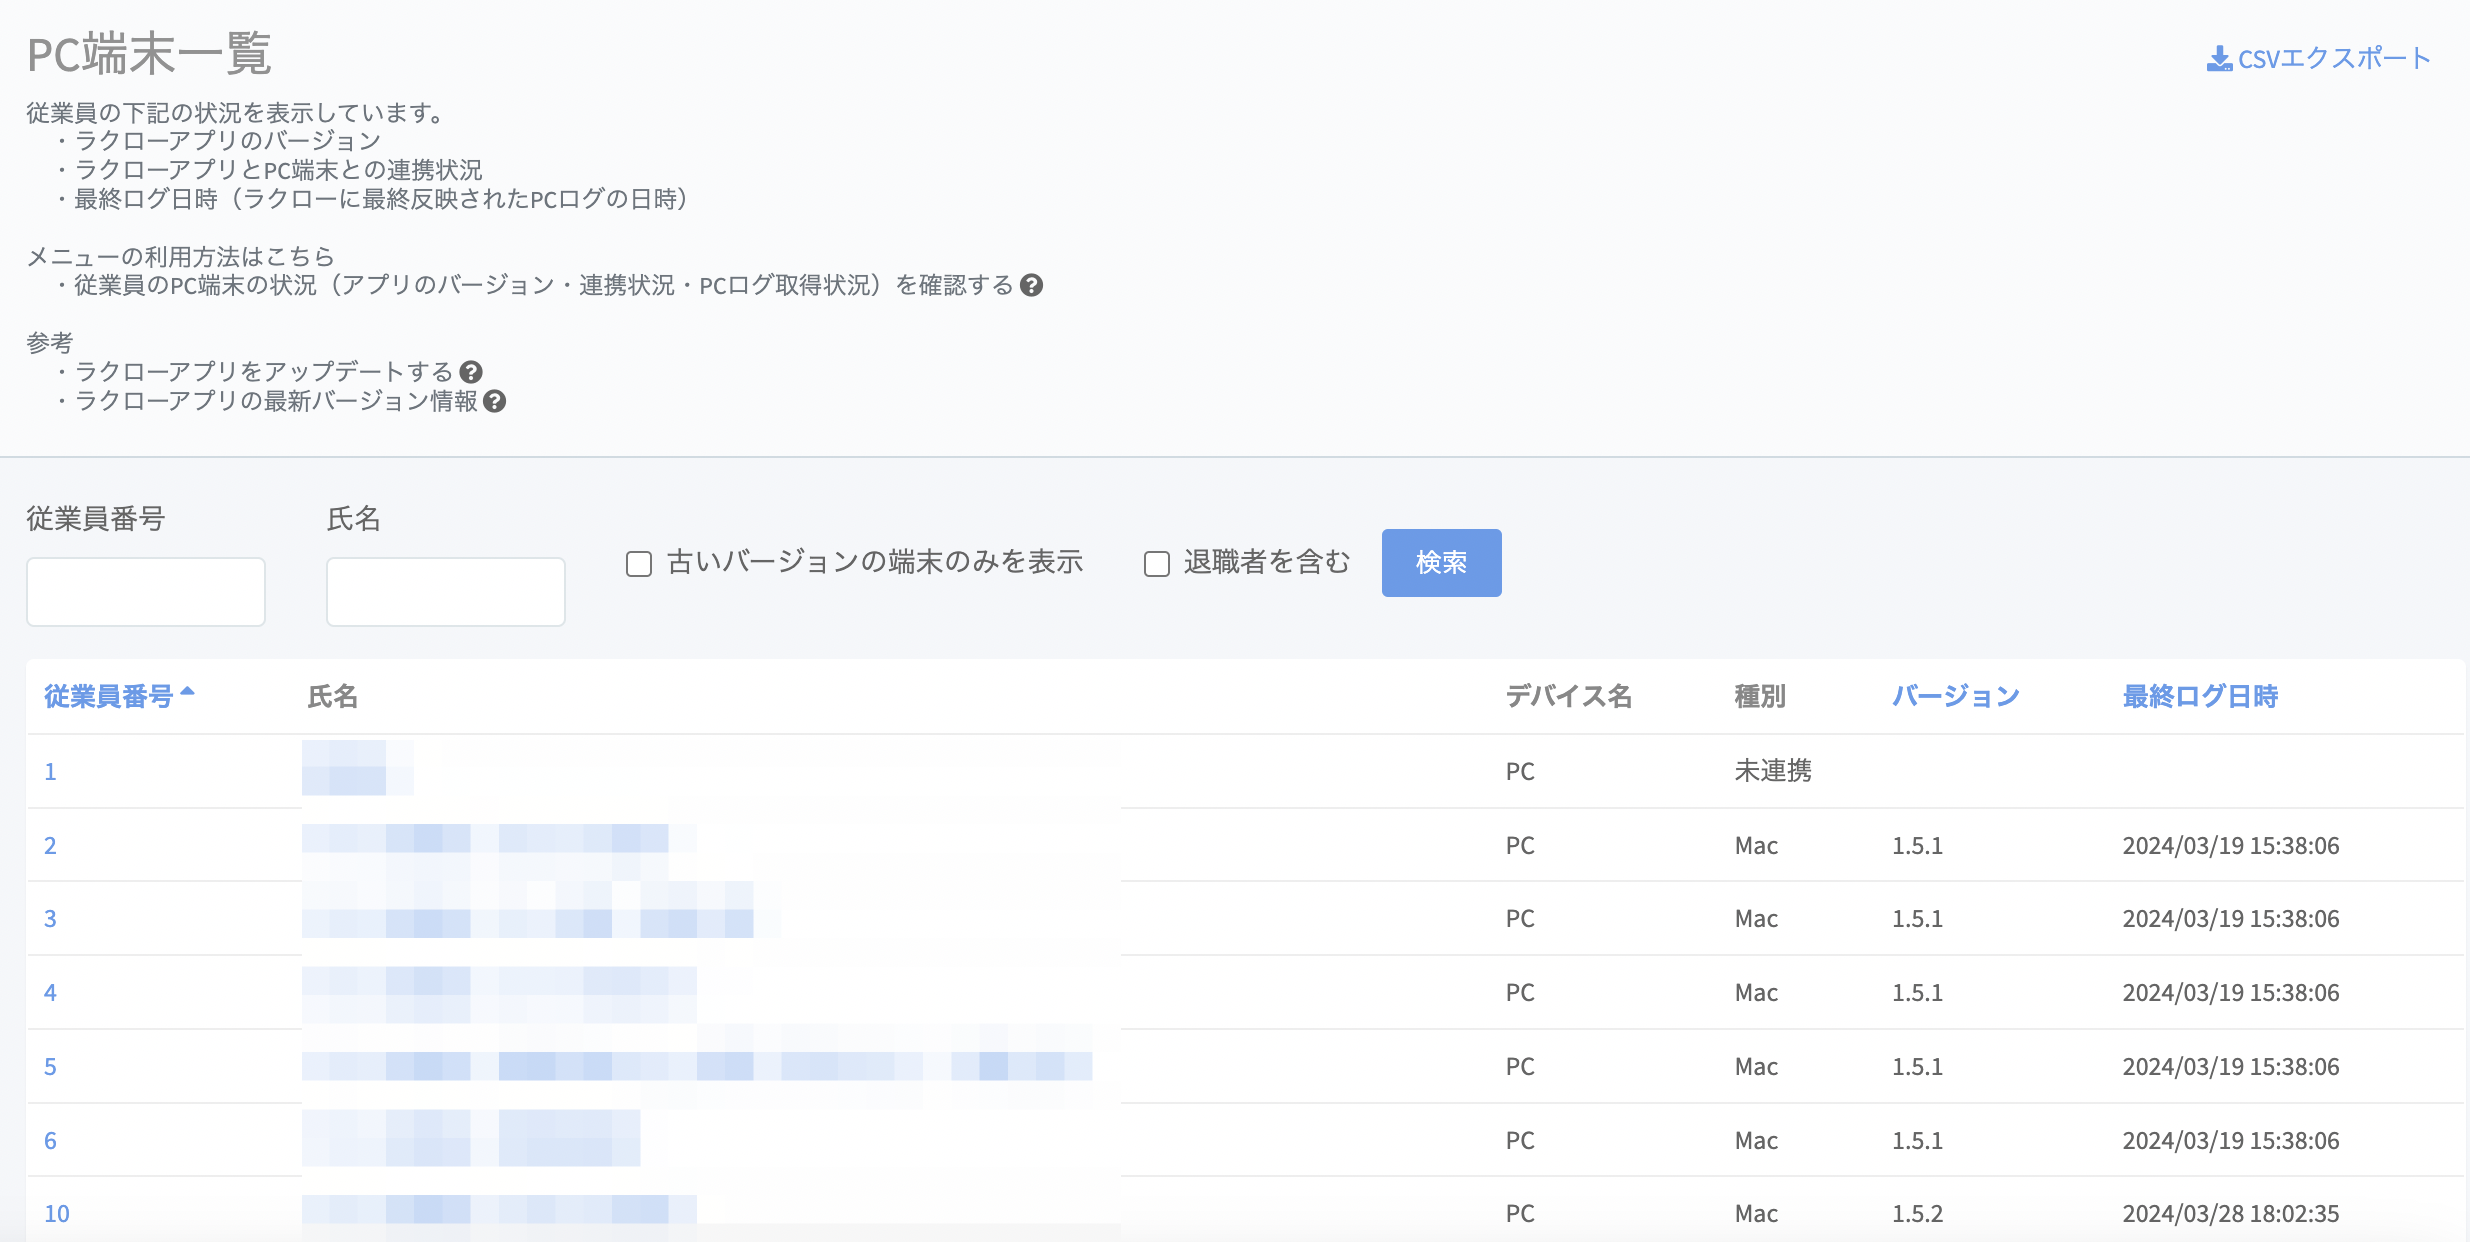
Task: Open ラクローアプリをアップデートする reference link
Action: coord(264,372)
